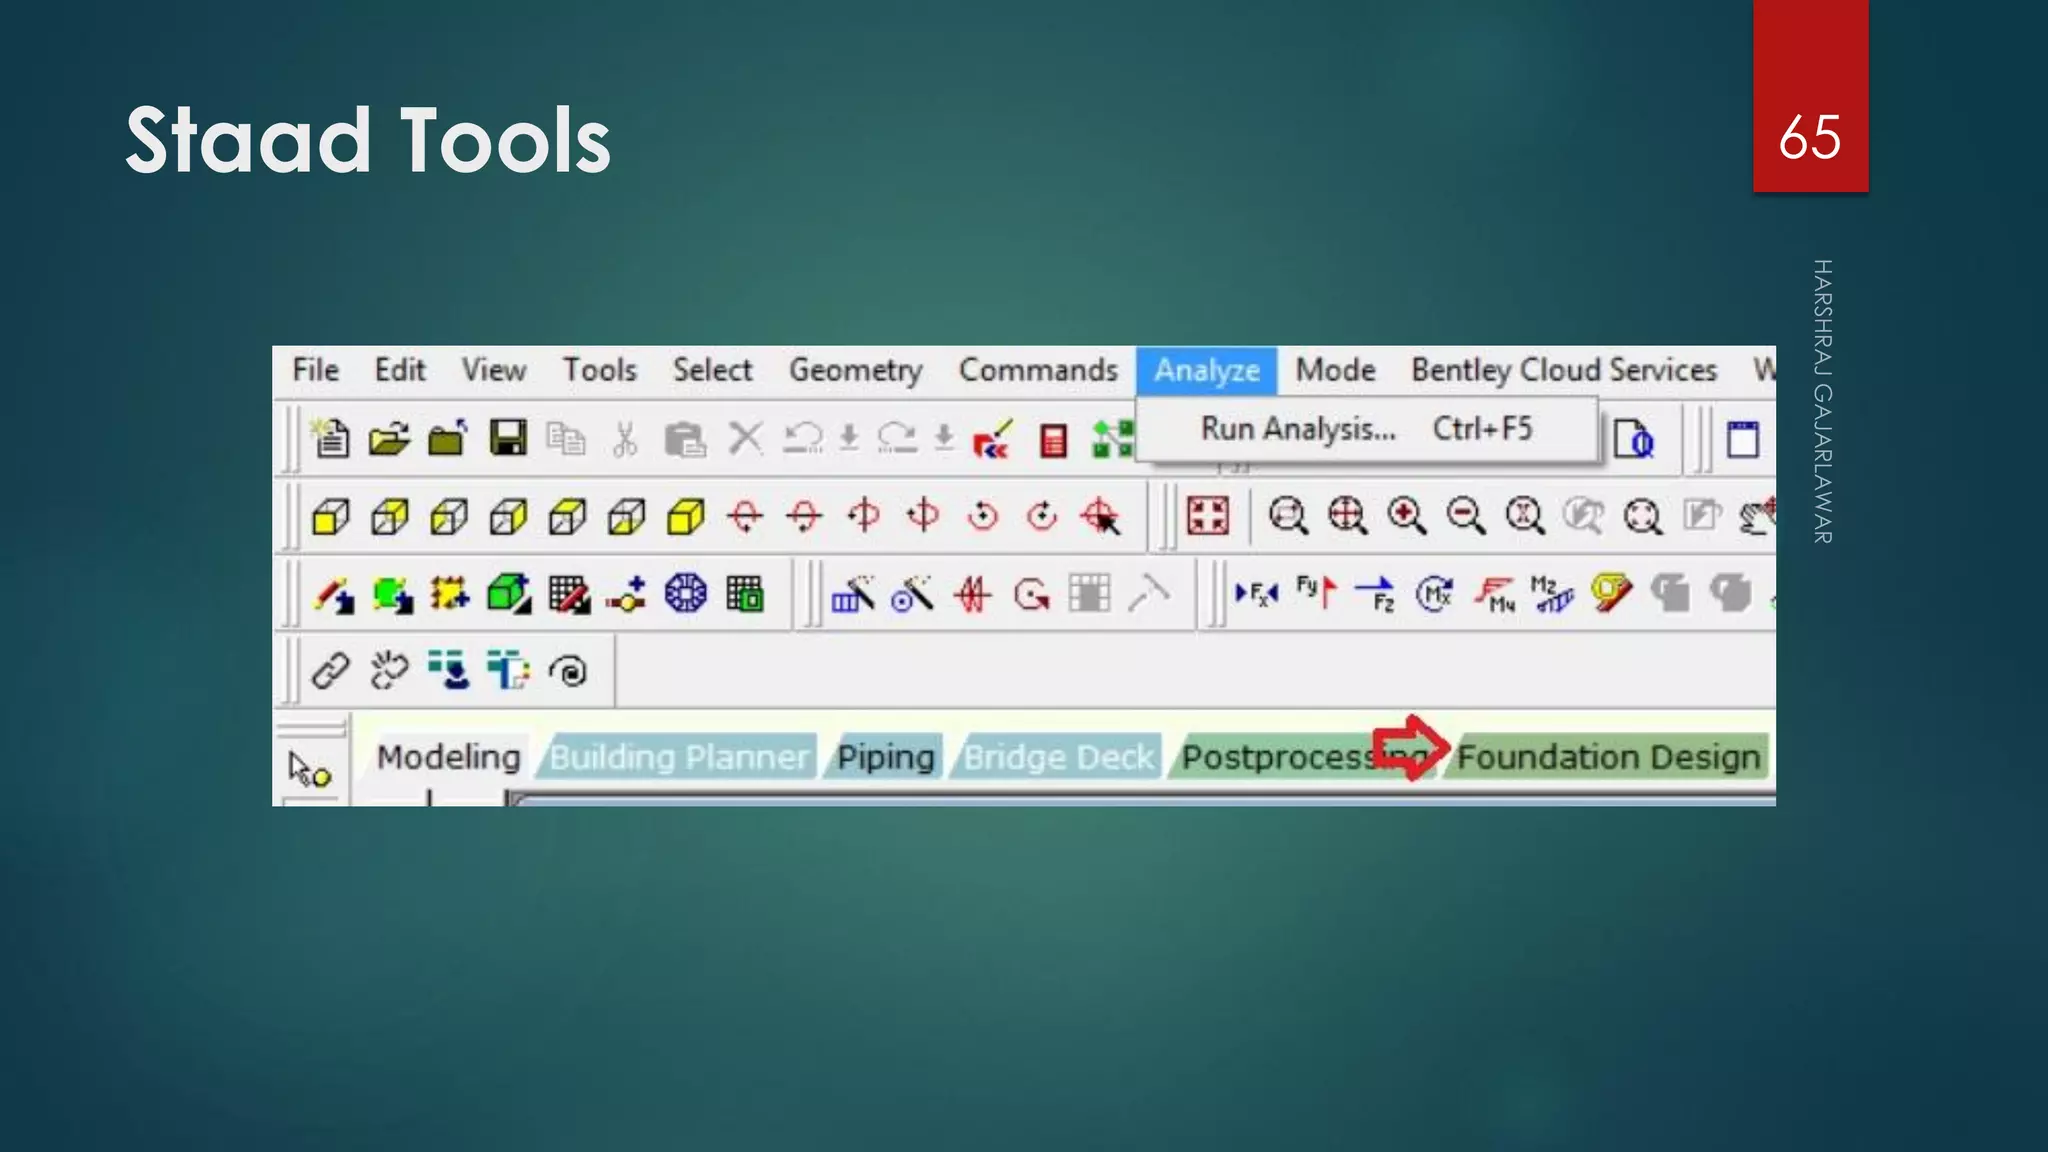Click the Zoom Window magnifier icon
Image resolution: width=2048 pixels, height=1152 pixels.
[x=1288, y=516]
